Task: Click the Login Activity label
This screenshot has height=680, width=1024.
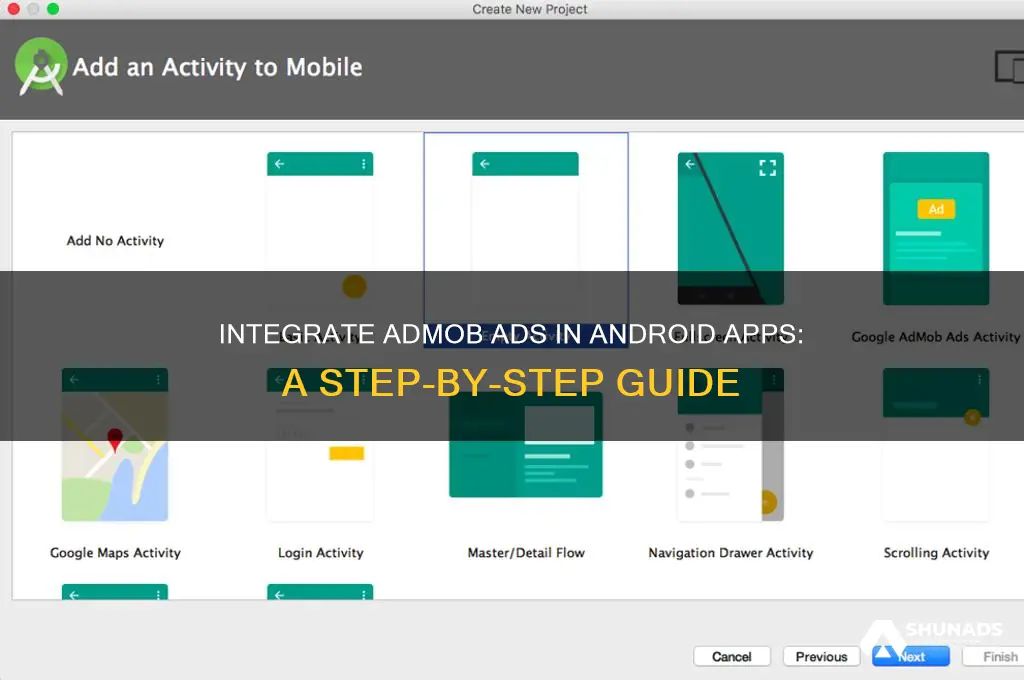Action: click(x=321, y=553)
